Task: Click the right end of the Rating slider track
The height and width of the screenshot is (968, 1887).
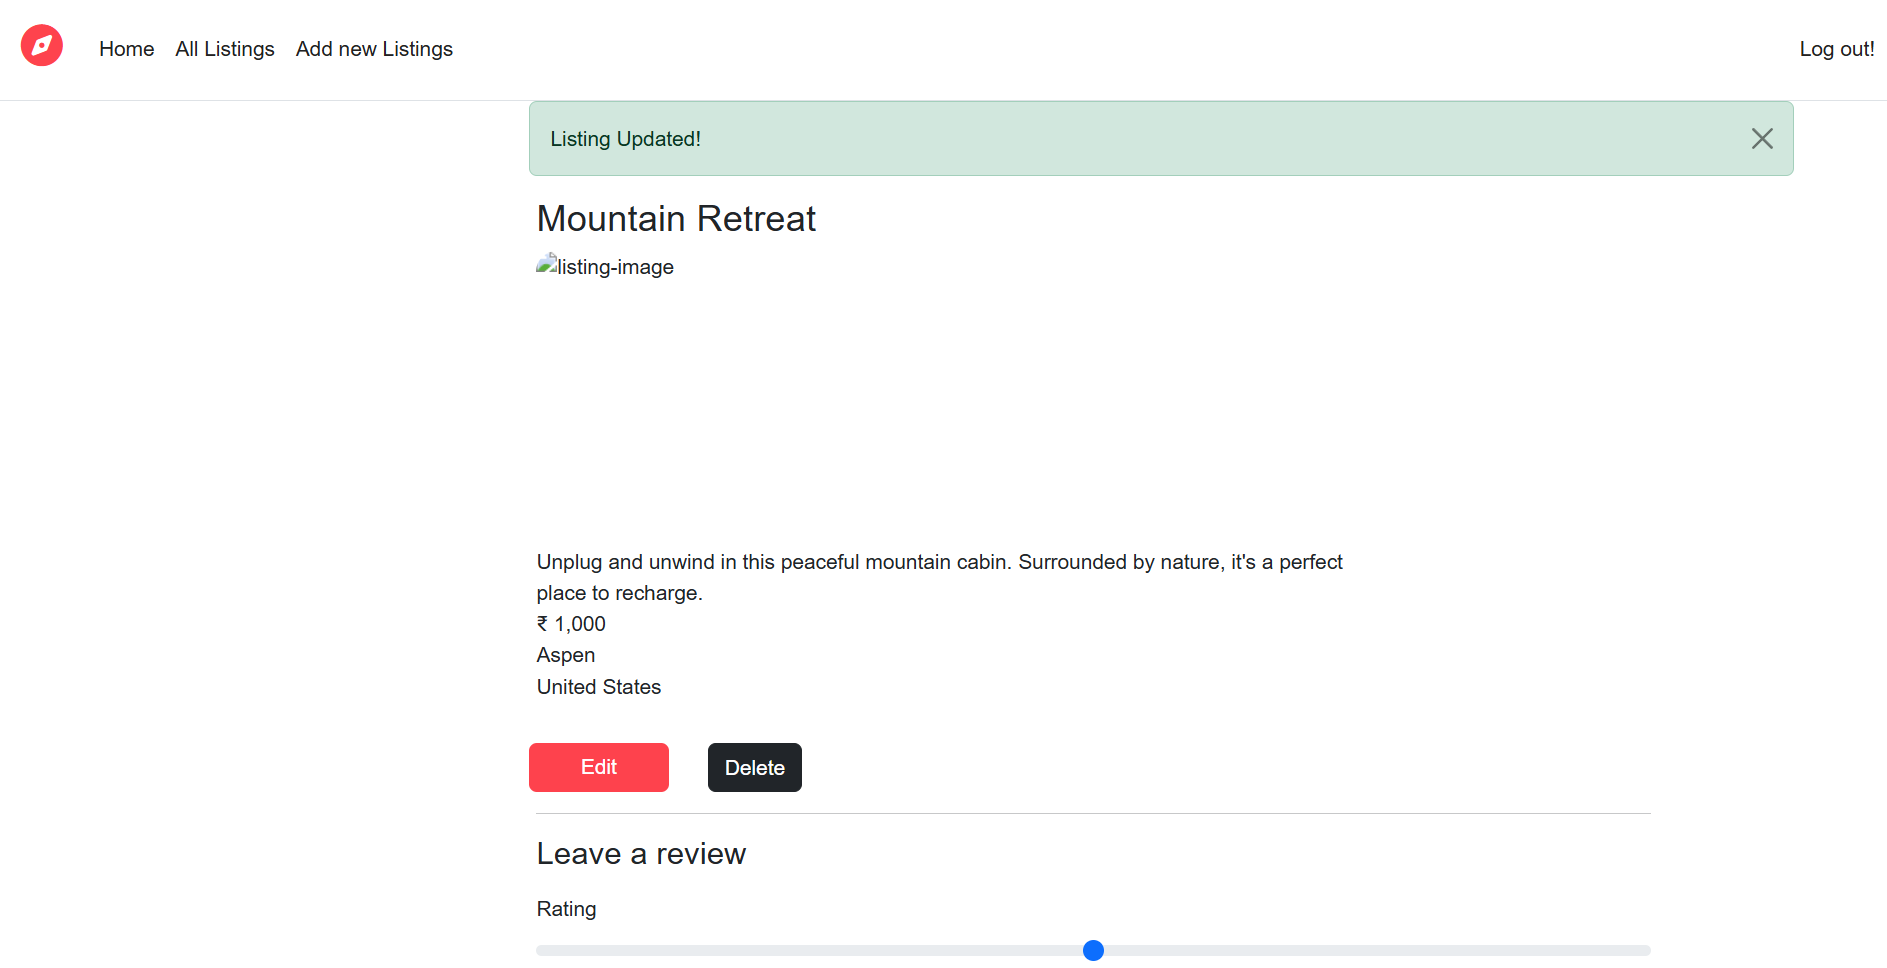Action: coord(1646,950)
